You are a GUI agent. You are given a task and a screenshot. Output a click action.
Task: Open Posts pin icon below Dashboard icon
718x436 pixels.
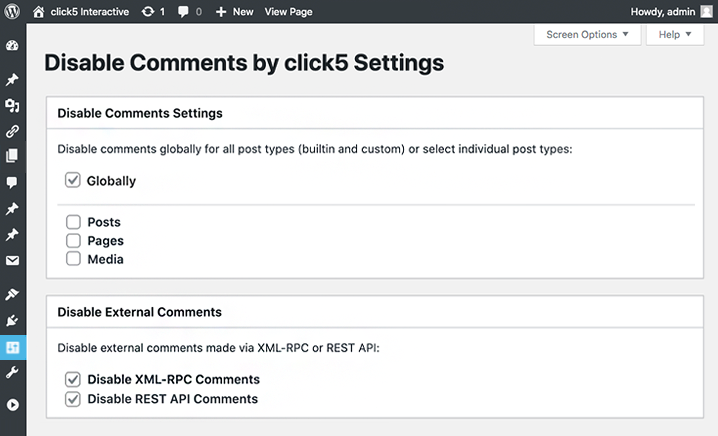pyautogui.click(x=12, y=80)
